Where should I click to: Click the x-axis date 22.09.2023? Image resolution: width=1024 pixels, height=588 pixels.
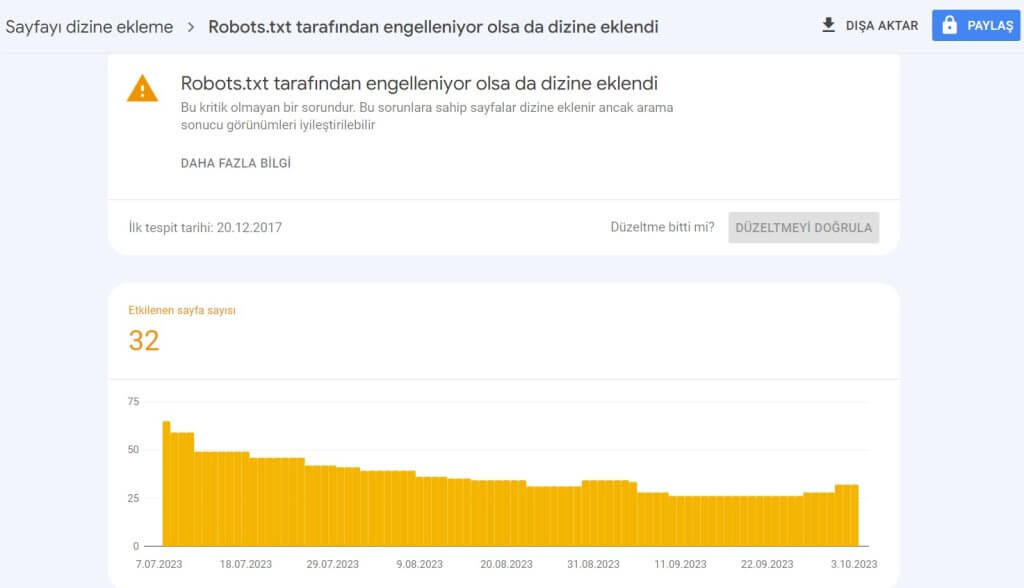pyautogui.click(x=767, y=564)
